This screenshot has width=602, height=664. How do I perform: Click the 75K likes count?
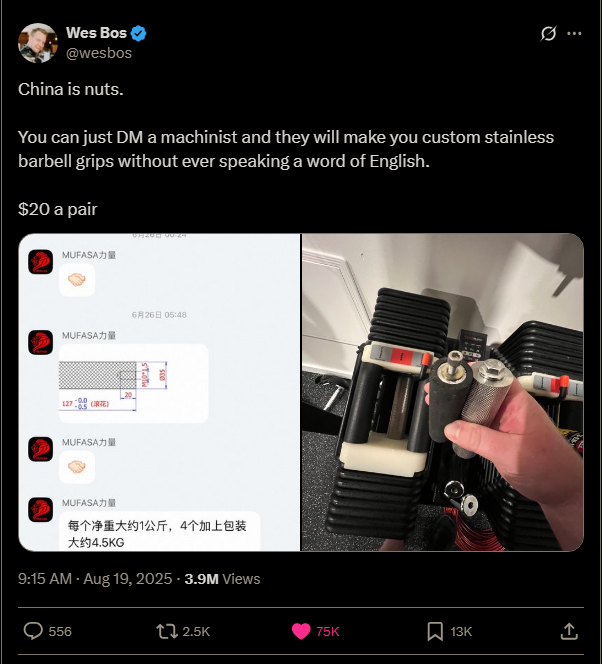(328, 631)
